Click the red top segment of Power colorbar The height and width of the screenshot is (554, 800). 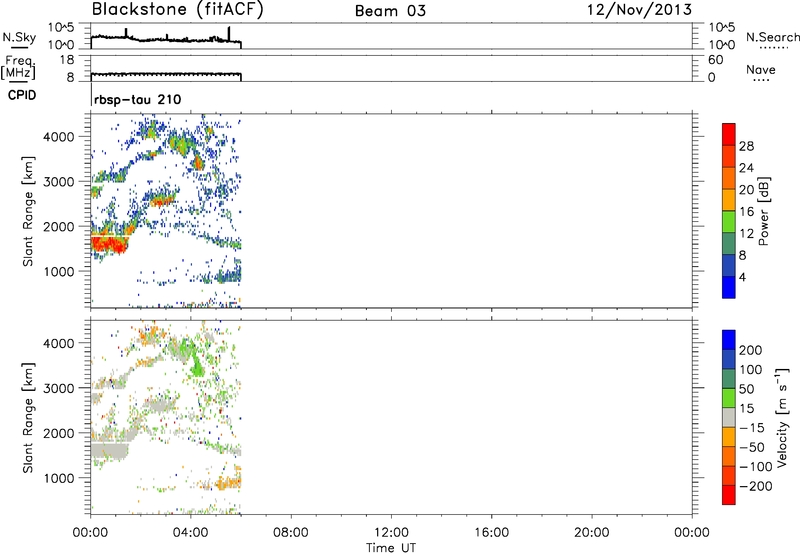[729, 134]
